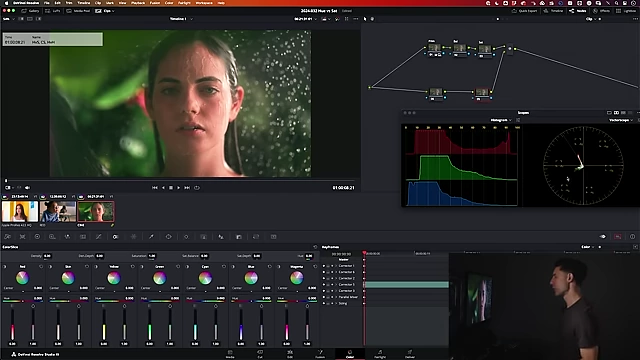
Task: Open the Effects panel button
Action: click(602, 11)
